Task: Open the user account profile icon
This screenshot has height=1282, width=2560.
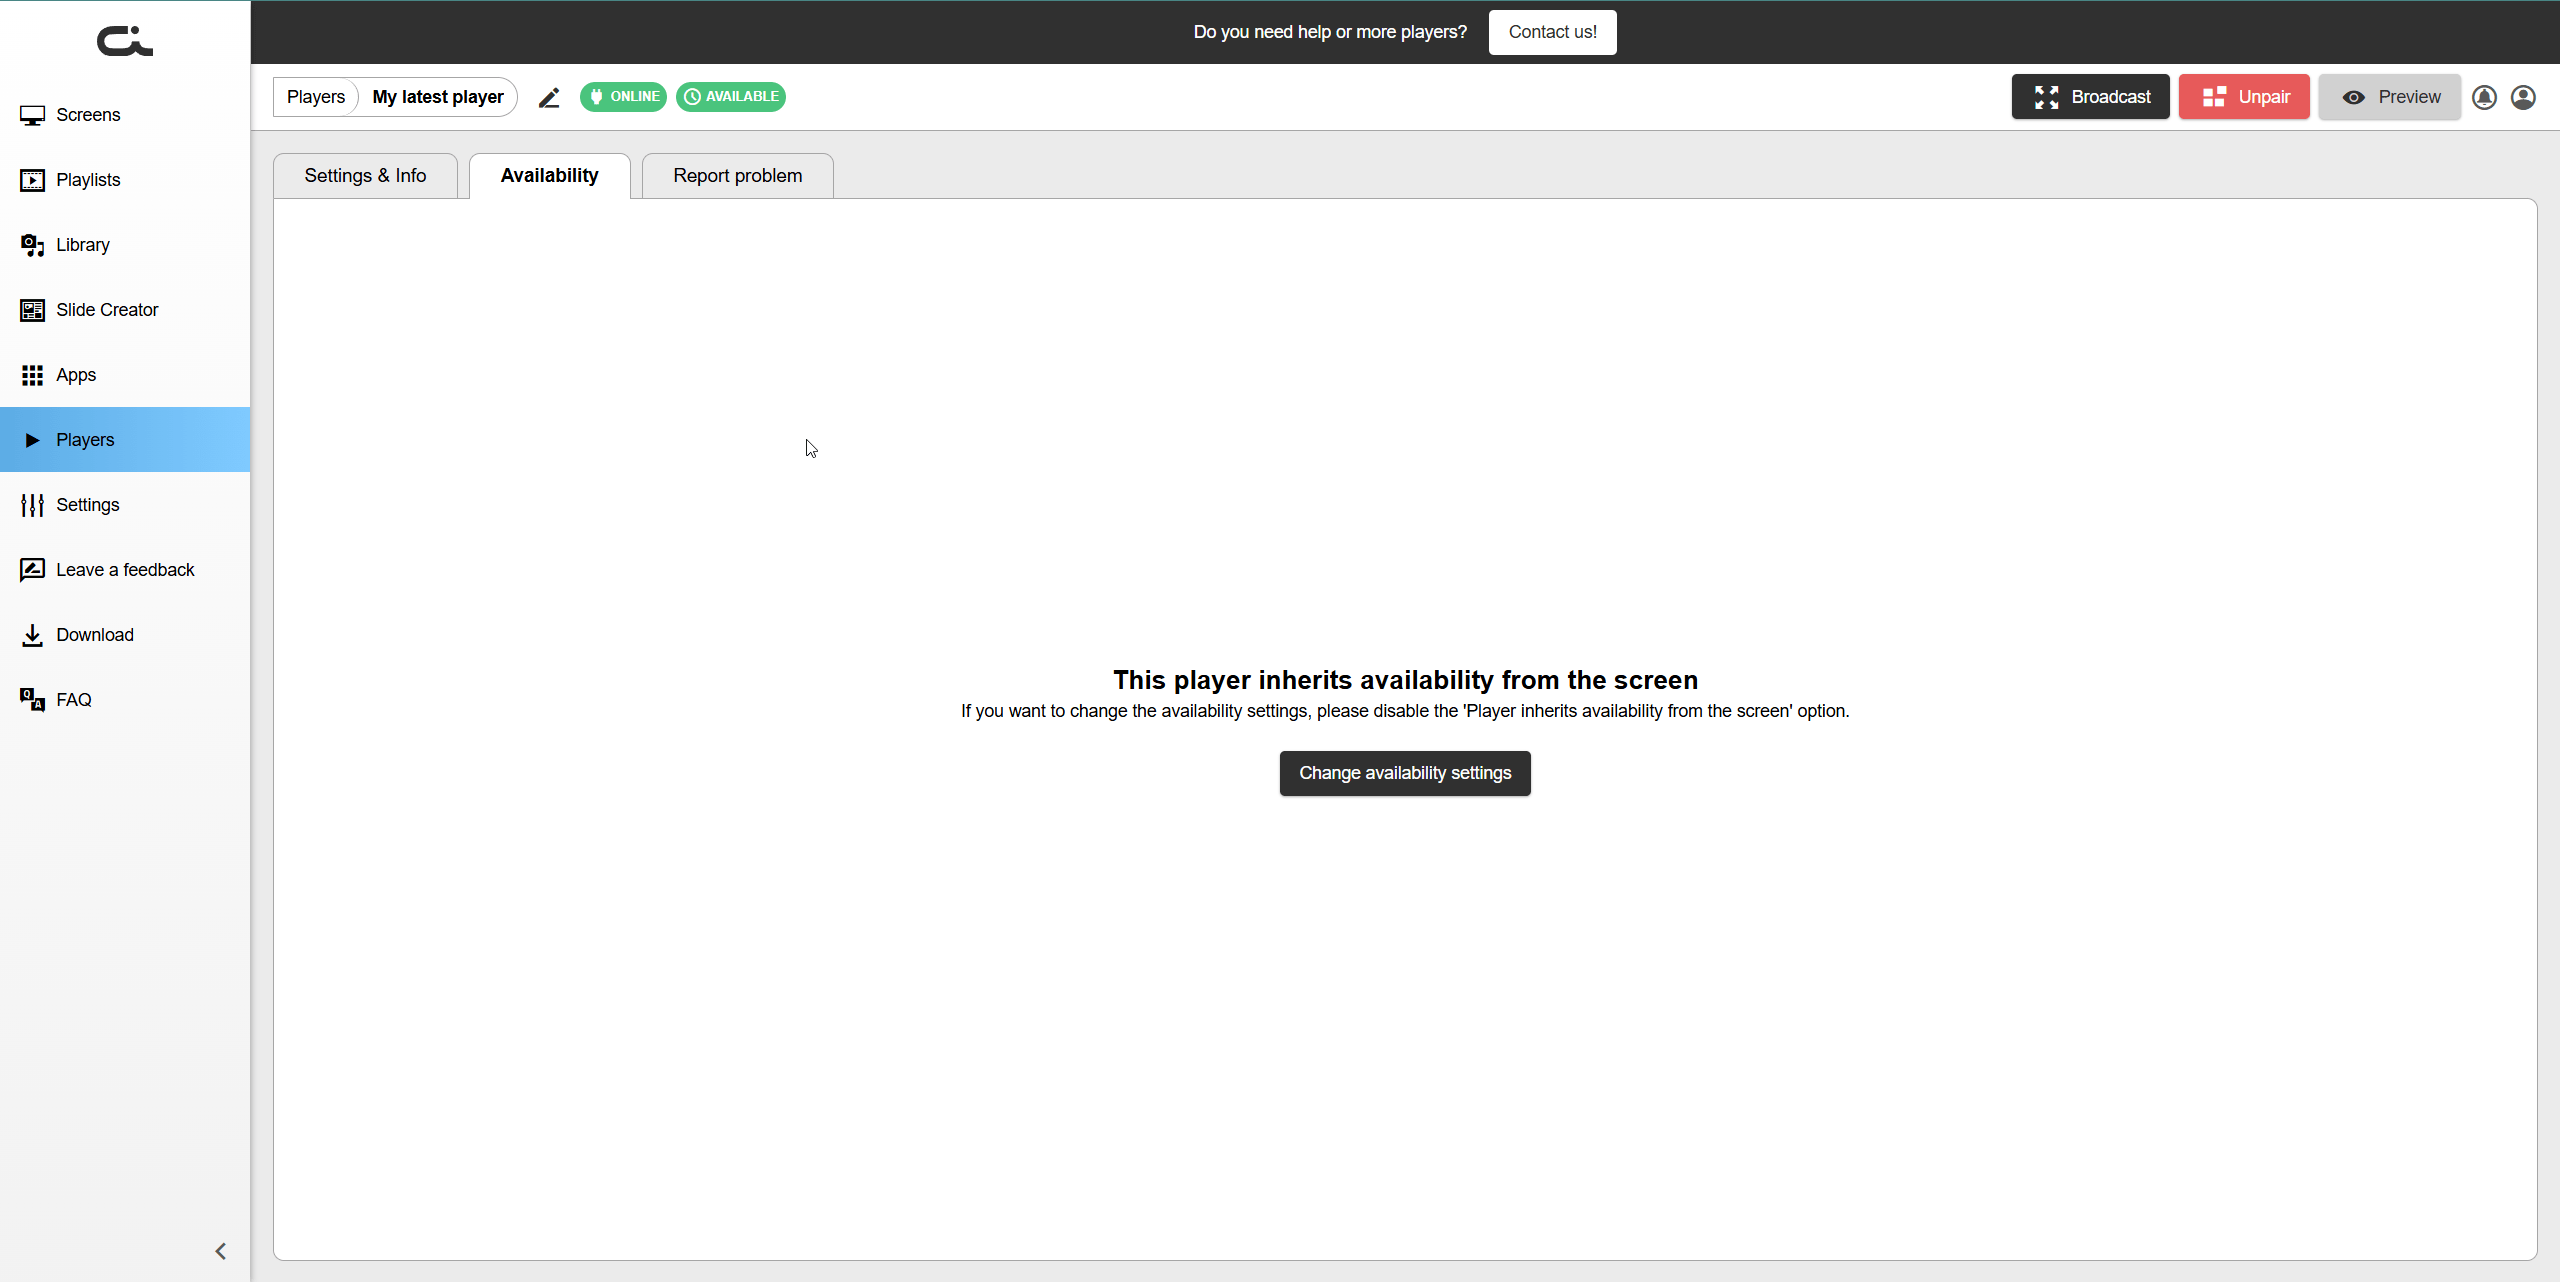Action: [2523, 97]
